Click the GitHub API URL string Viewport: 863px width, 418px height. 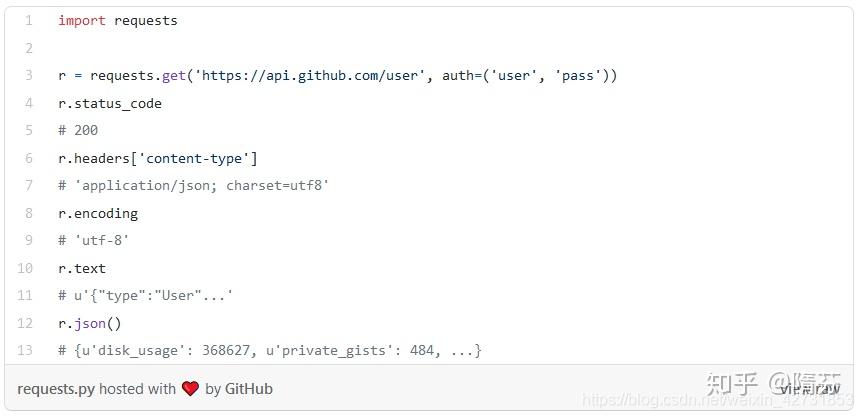[308, 76]
